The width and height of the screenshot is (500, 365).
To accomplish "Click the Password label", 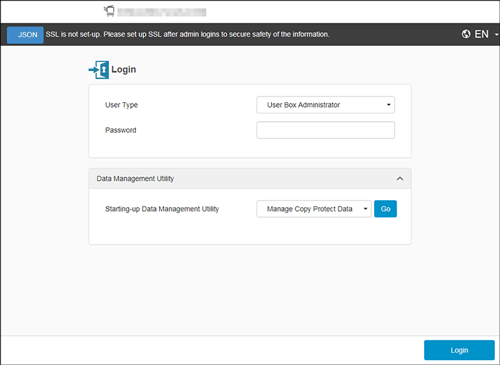I will (121, 130).
